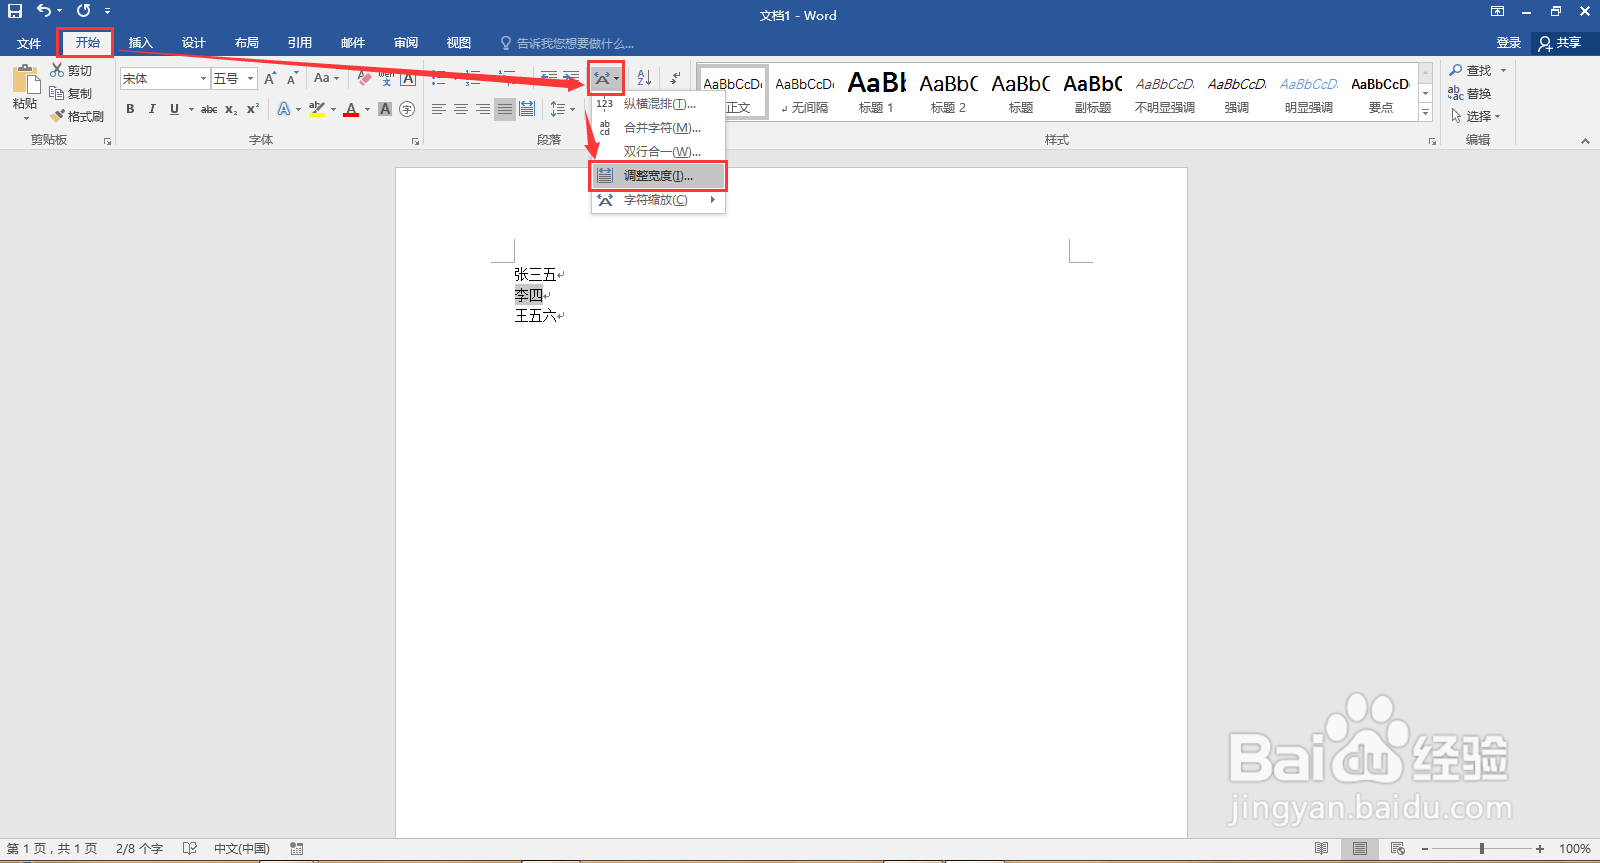The height and width of the screenshot is (863, 1600).
Task: Open font color dropdown arrow
Action: [367, 109]
